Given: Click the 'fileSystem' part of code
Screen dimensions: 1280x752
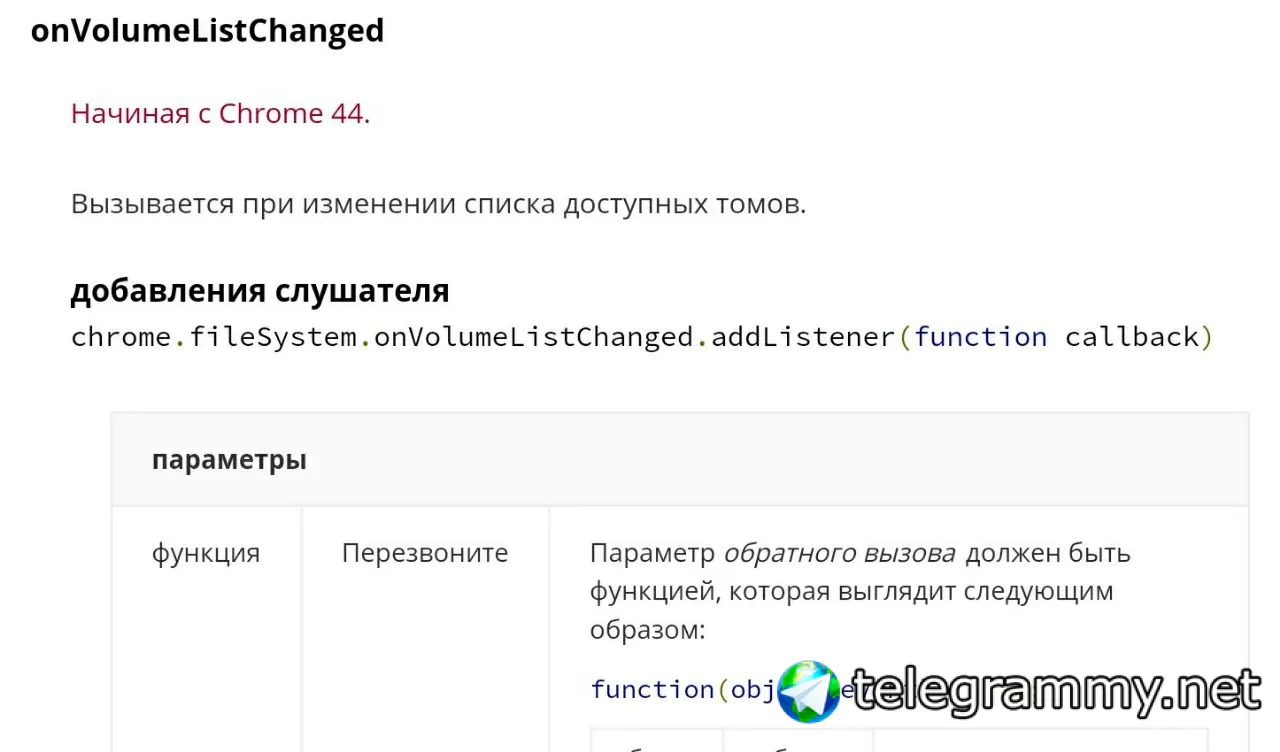Looking at the screenshot, I should point(273,337).
